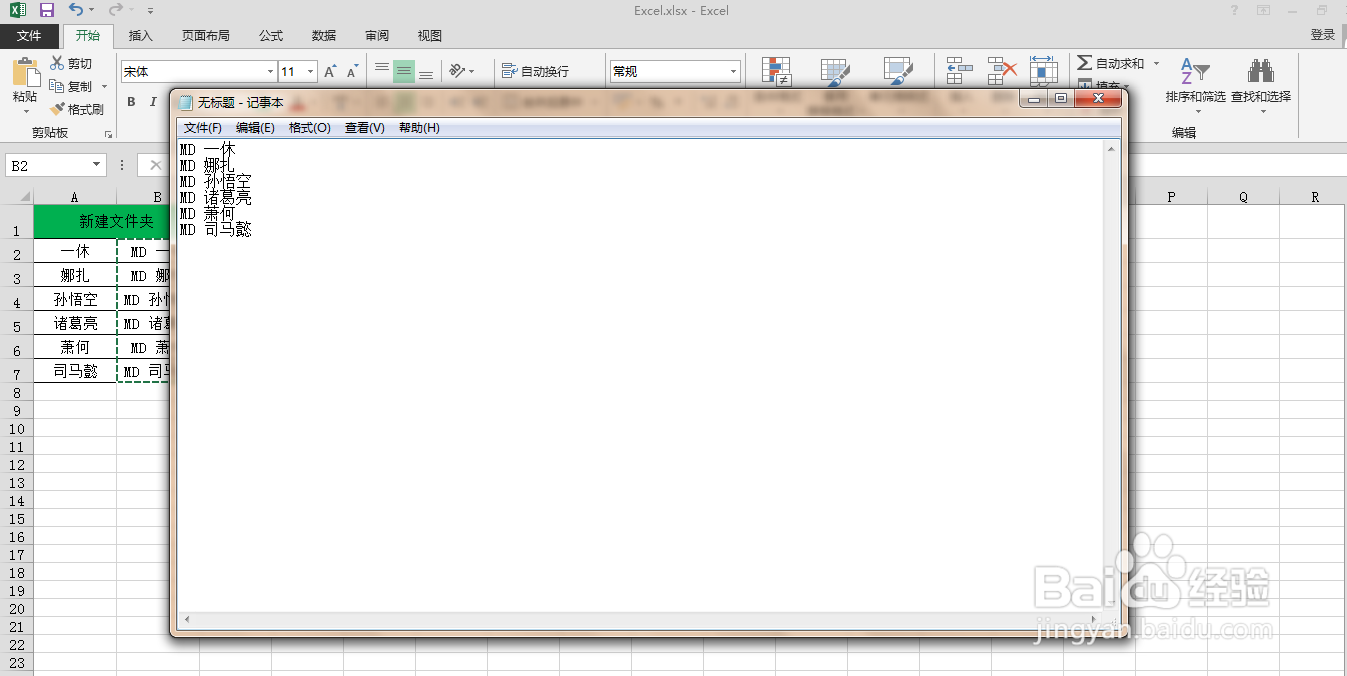
Task: Click the Excel Help question mark icon
Action: [x=1234, y=10]
